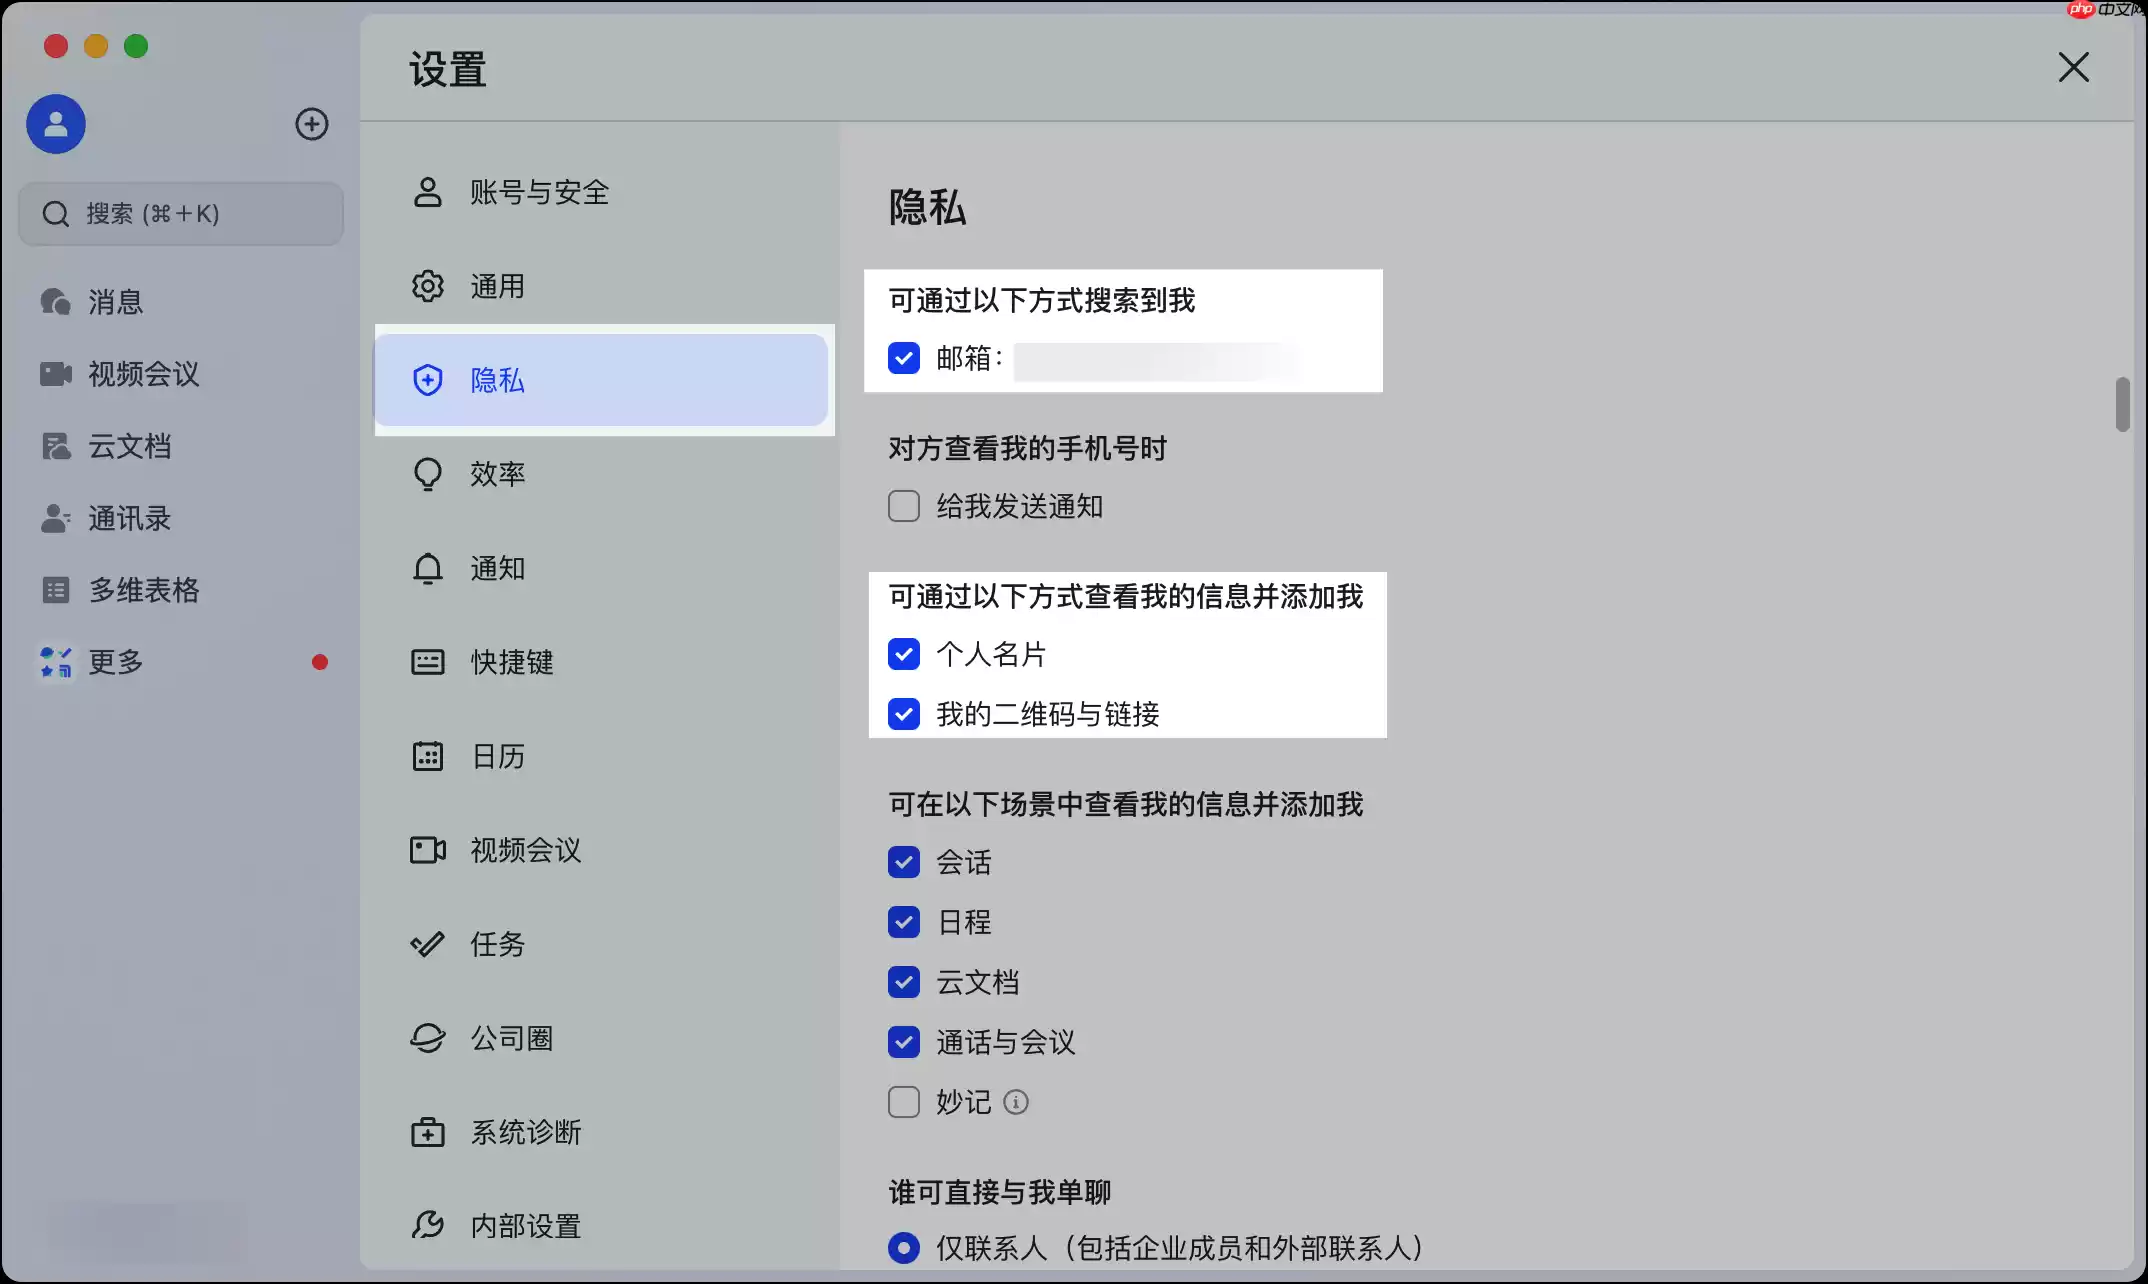Click heading 可在以下场景中查看我的信息并添加我
This screenshot has width=2148, height=1284.
1126,804
